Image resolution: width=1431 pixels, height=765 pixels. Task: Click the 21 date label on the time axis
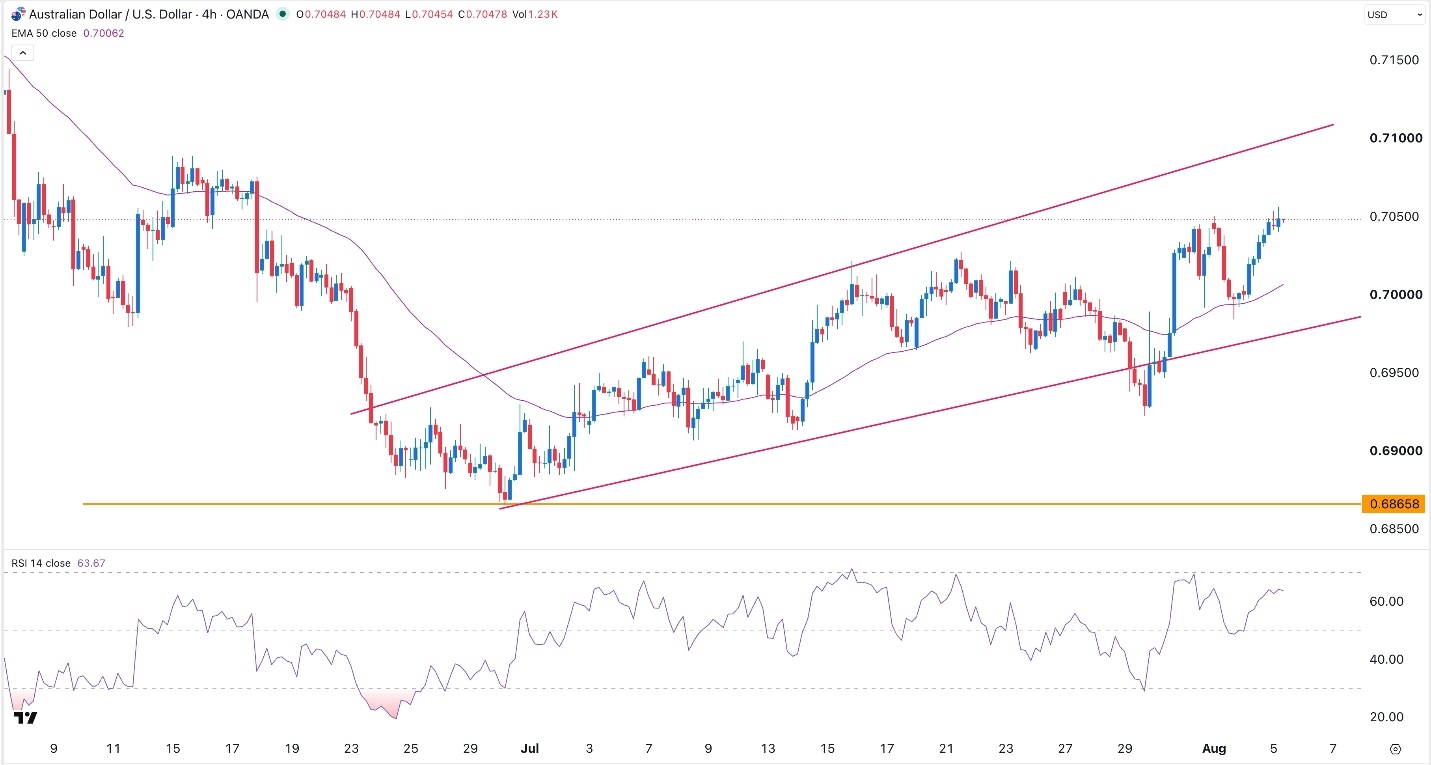click(x=946, y=748)
